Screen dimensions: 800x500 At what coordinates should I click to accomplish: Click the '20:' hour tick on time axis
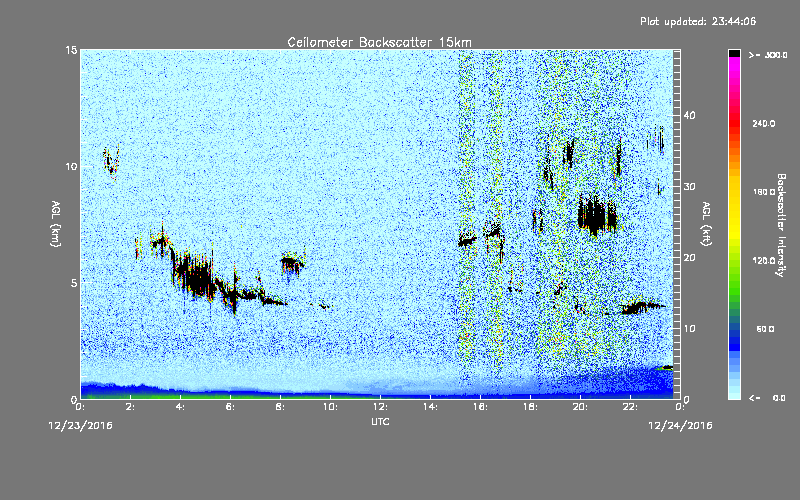click(x=580, y=407)
